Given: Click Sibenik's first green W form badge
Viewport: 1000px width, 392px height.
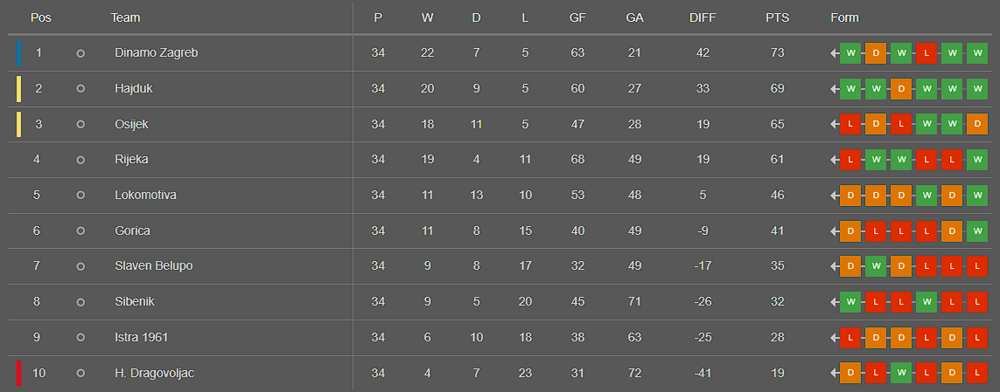Looking at the screenshot, I should [850, 302].
